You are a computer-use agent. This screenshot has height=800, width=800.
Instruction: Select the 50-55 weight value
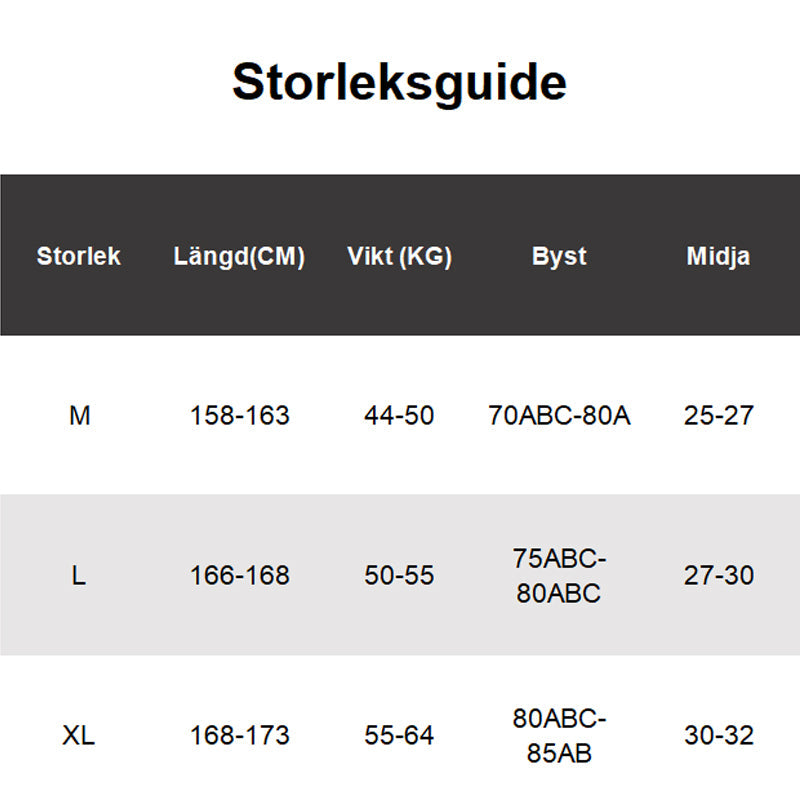coord(399,576)
